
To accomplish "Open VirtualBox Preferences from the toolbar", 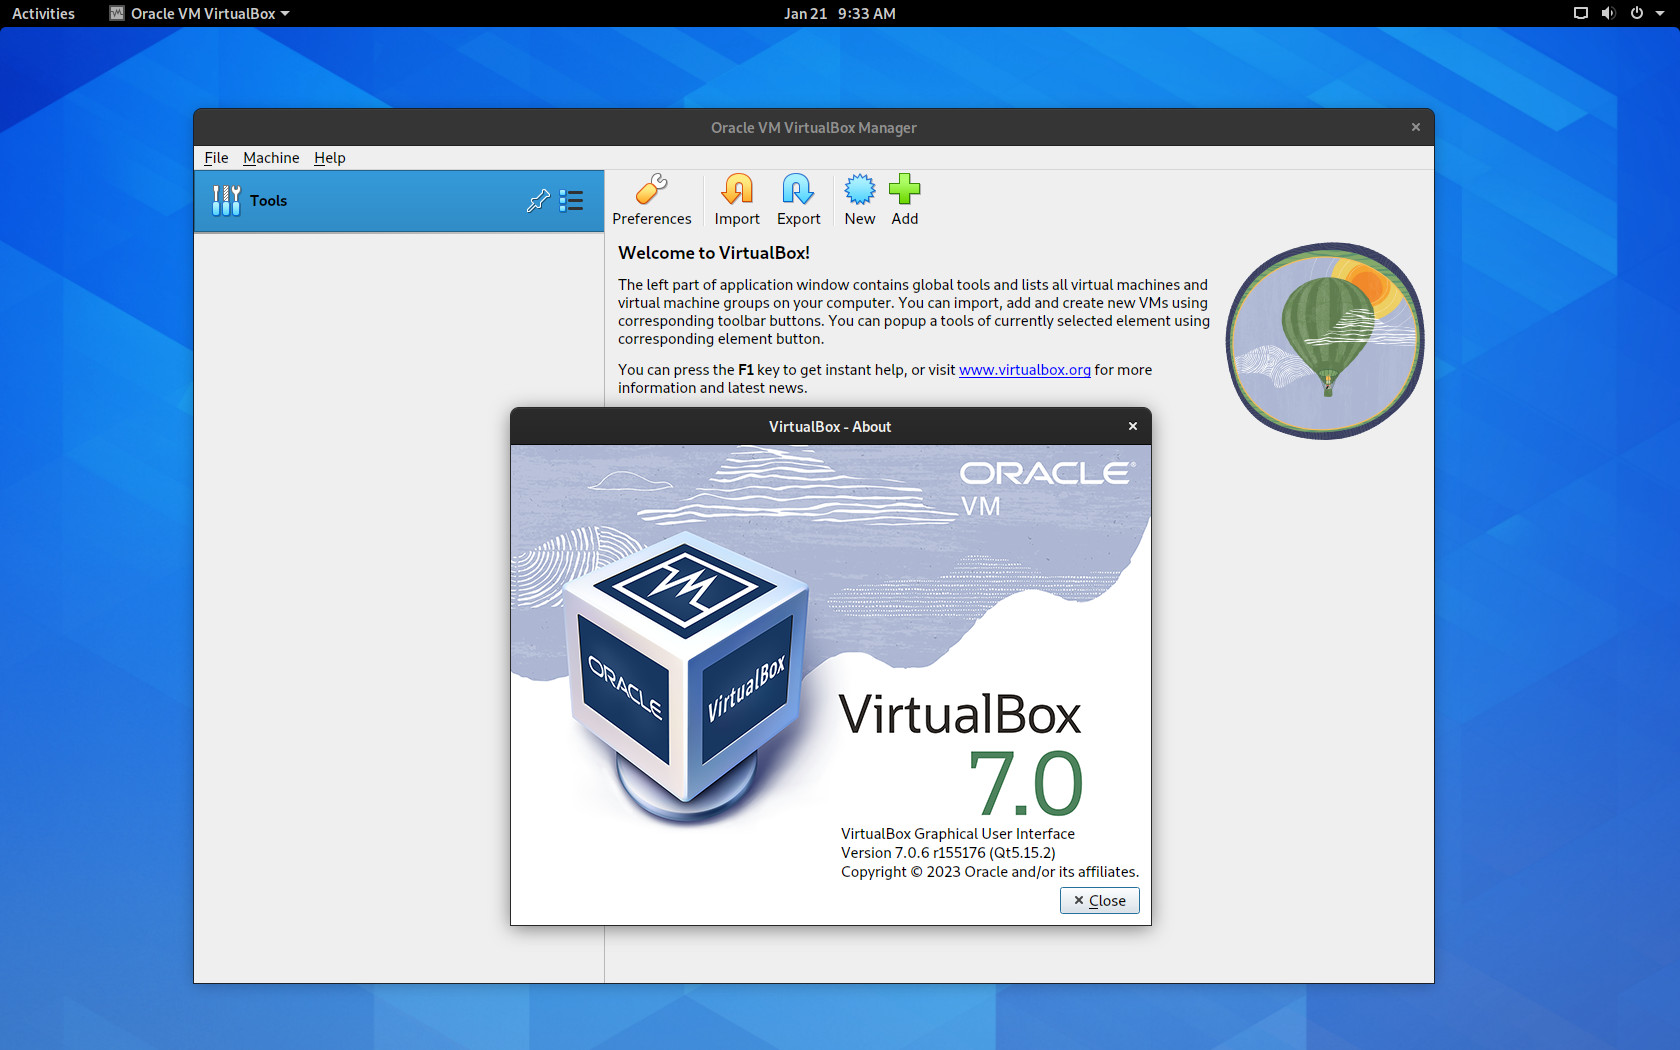I will tap(652, 199).
